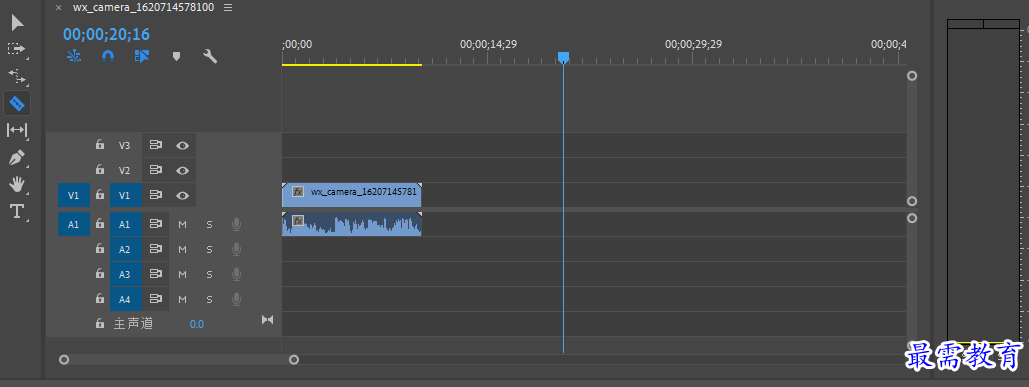Solo the A1 audio track
This screenshot has height=387, width=1029.
click(x=209, y=224)
